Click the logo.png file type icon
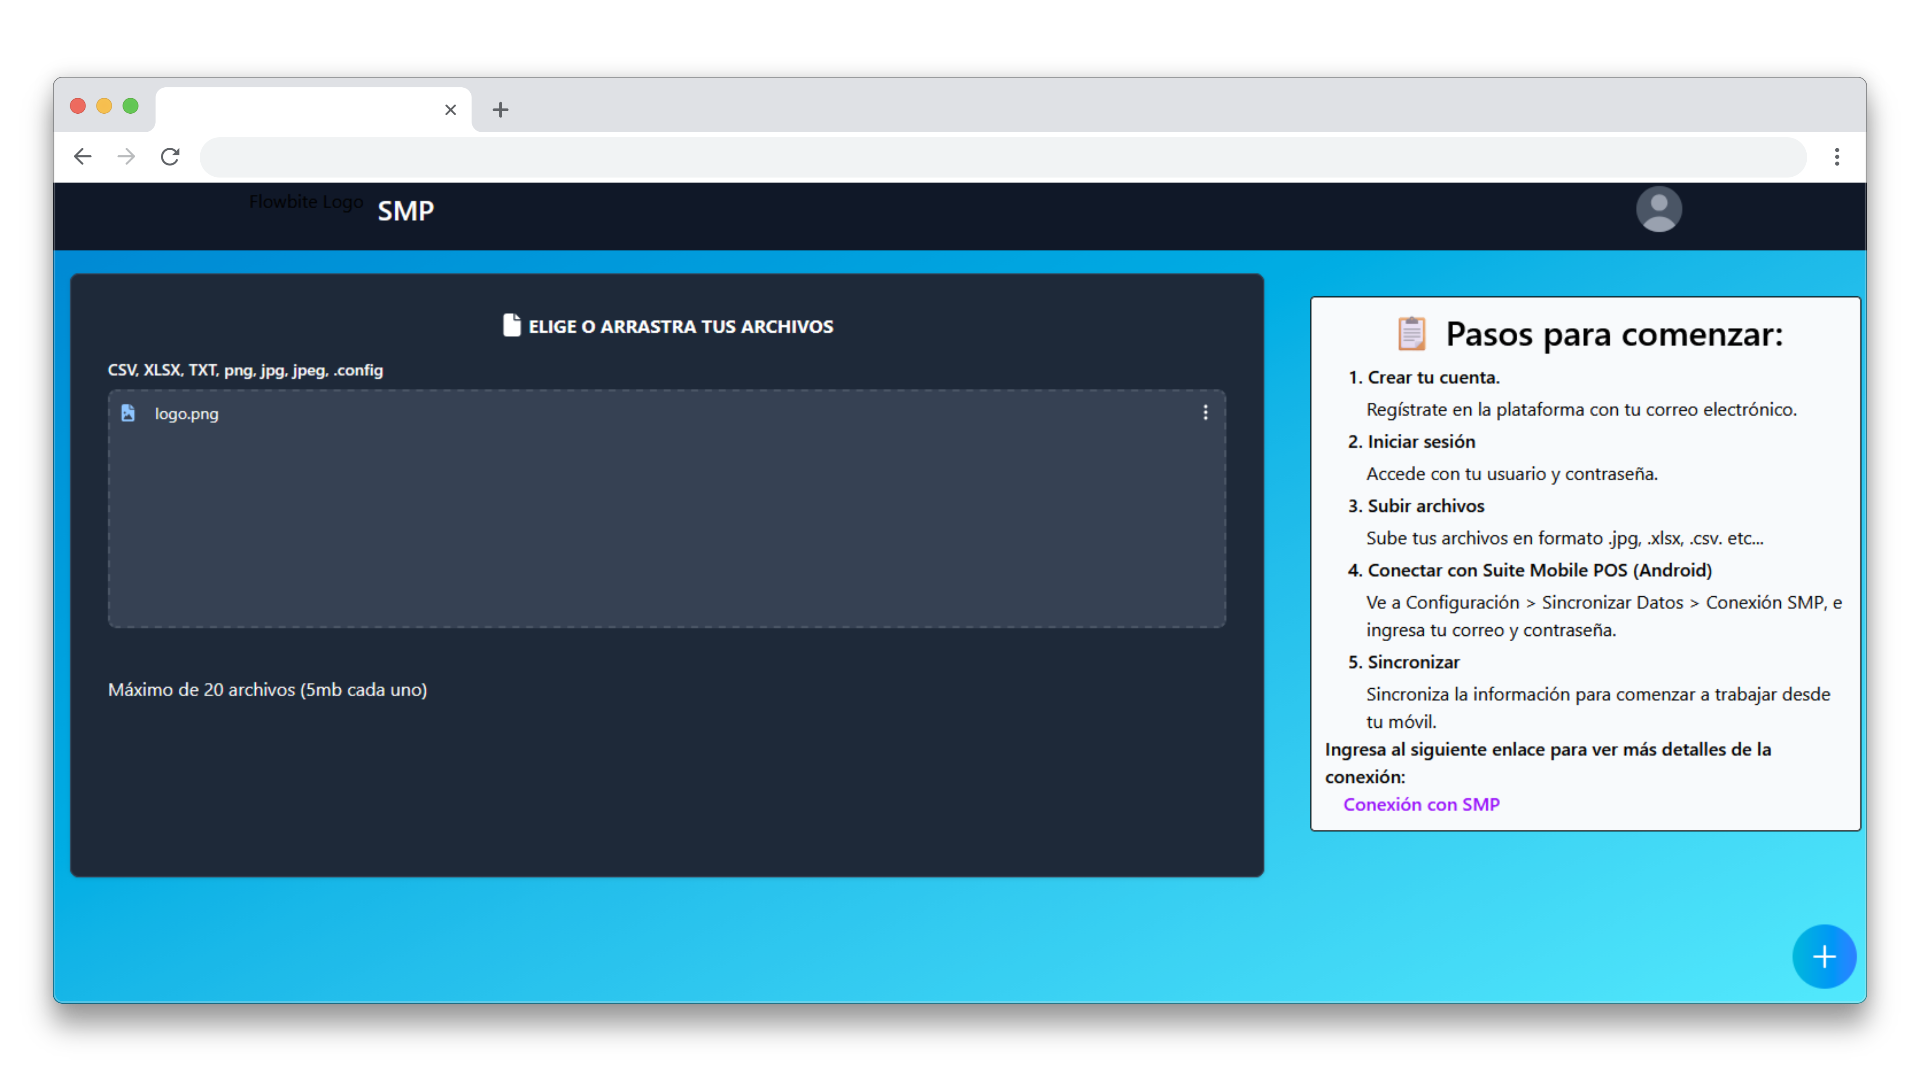The image size is (1920, 1080). point(128,413)
